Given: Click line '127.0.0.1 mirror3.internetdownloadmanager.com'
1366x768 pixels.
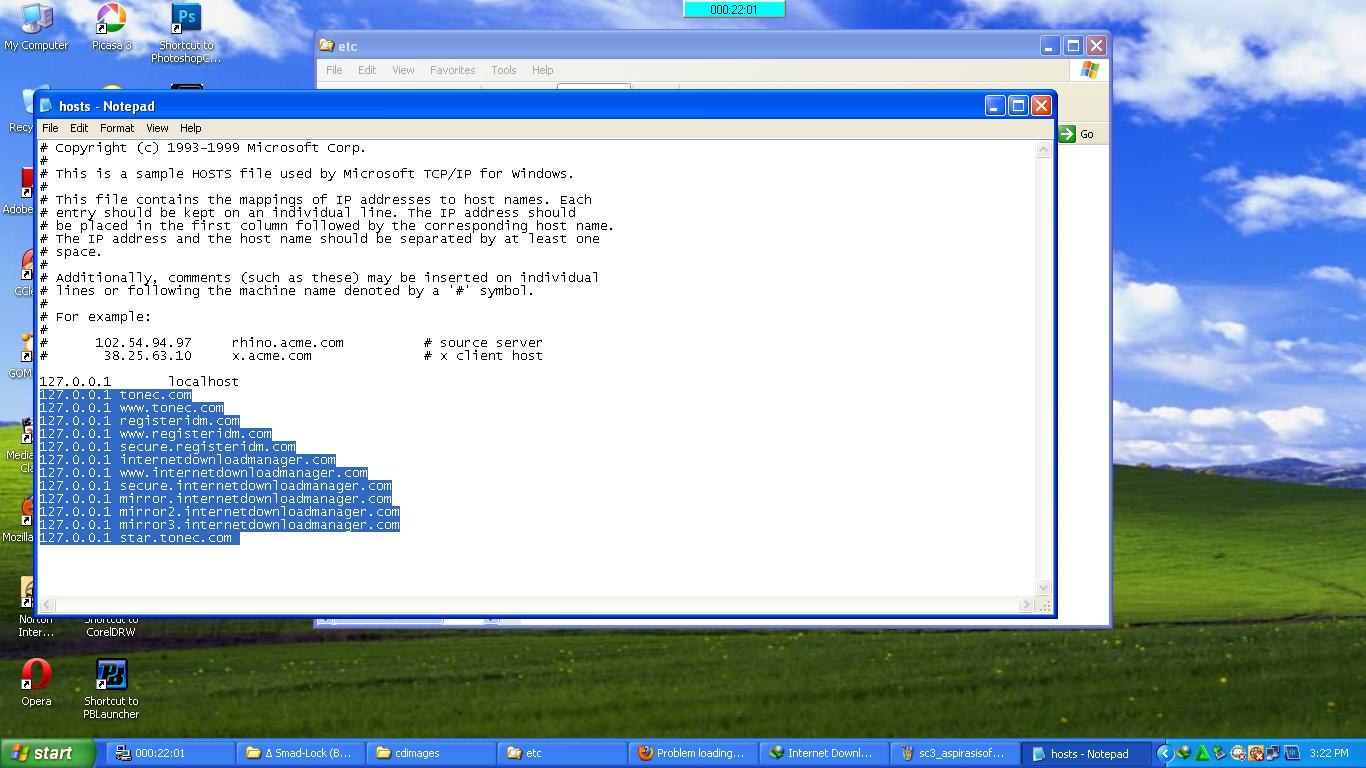Looking at the screenshot, I should pyautogui.click(x=219, y=525).
